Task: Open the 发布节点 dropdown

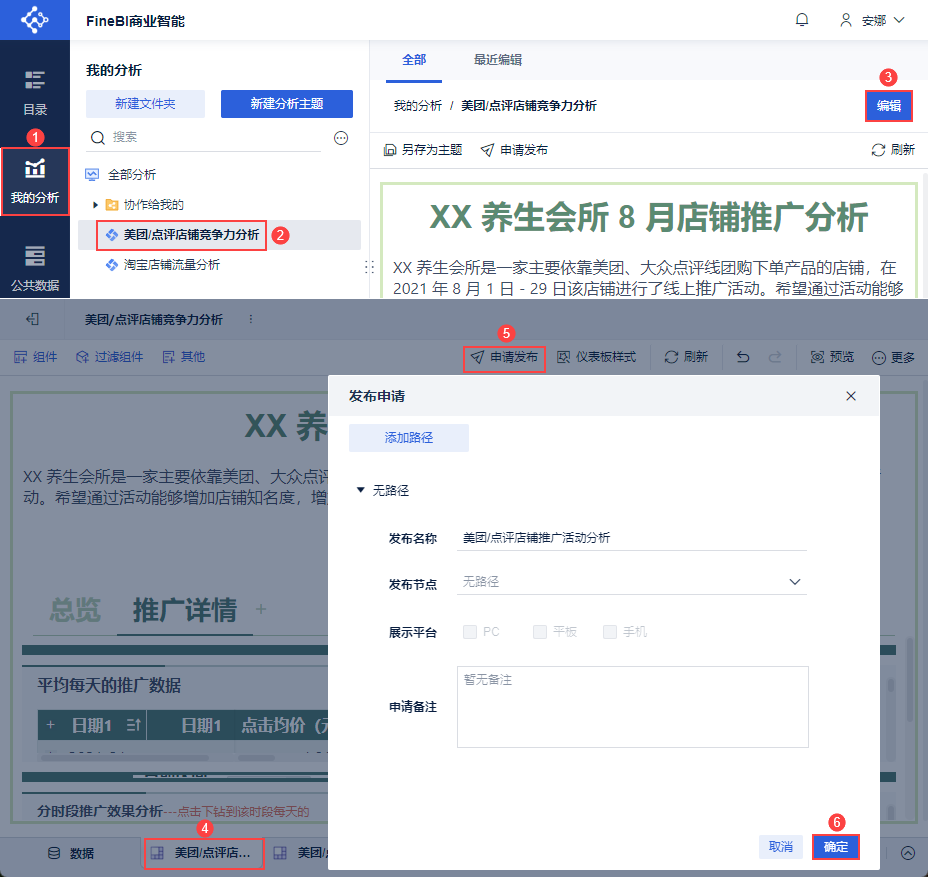Action: point(632,582)
